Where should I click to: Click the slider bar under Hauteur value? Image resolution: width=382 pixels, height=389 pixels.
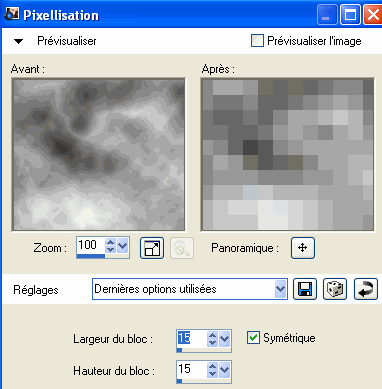pyautogui.click(x=204, y=381)
